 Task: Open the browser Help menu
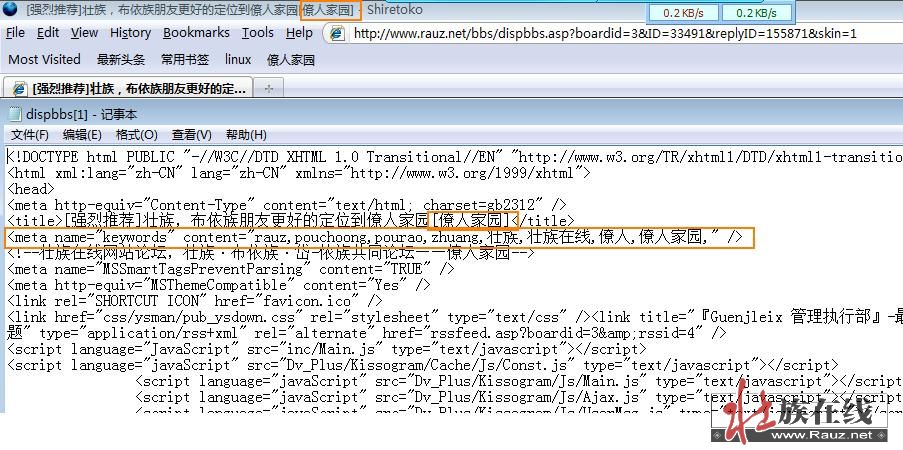click(299, 33)
